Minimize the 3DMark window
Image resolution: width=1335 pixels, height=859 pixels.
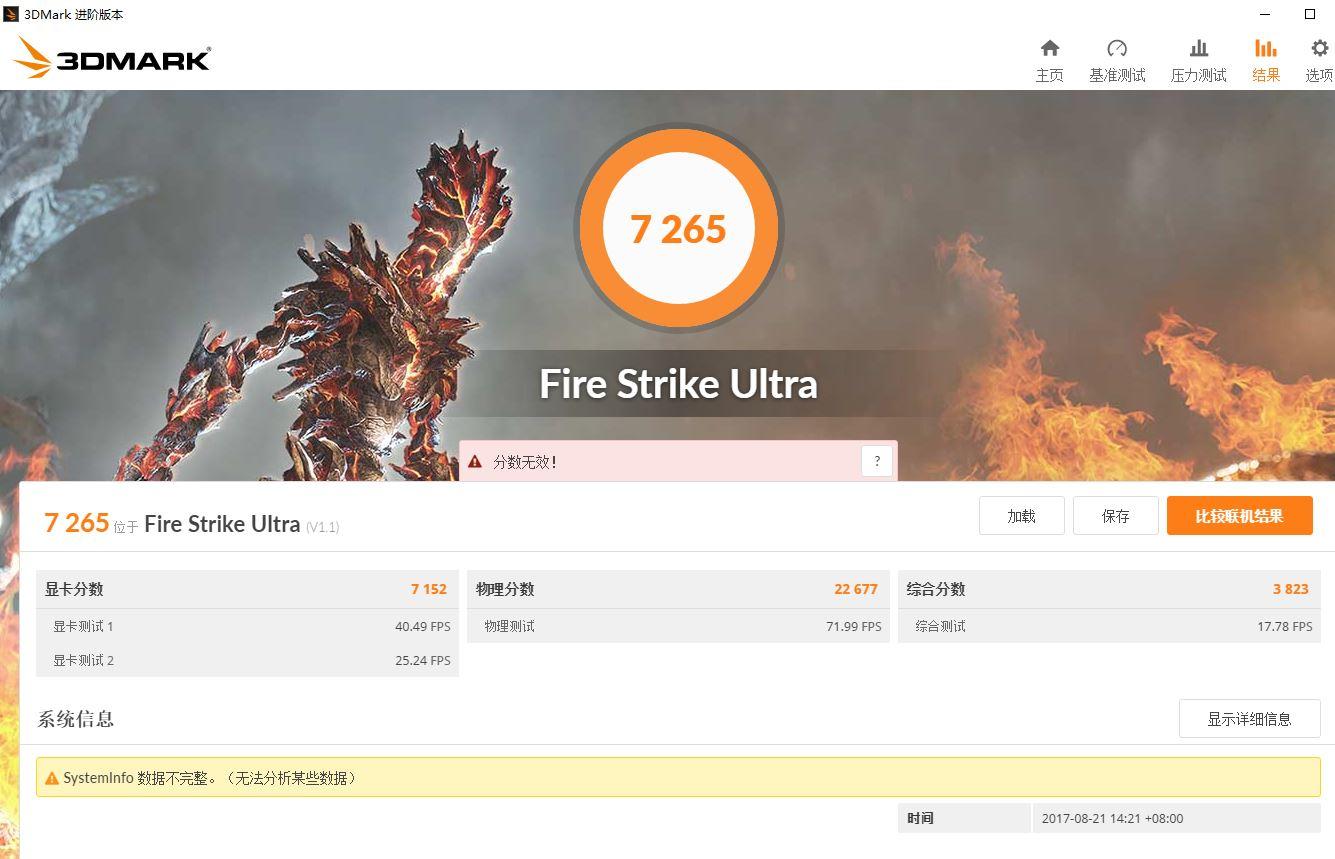[1265, 14]
